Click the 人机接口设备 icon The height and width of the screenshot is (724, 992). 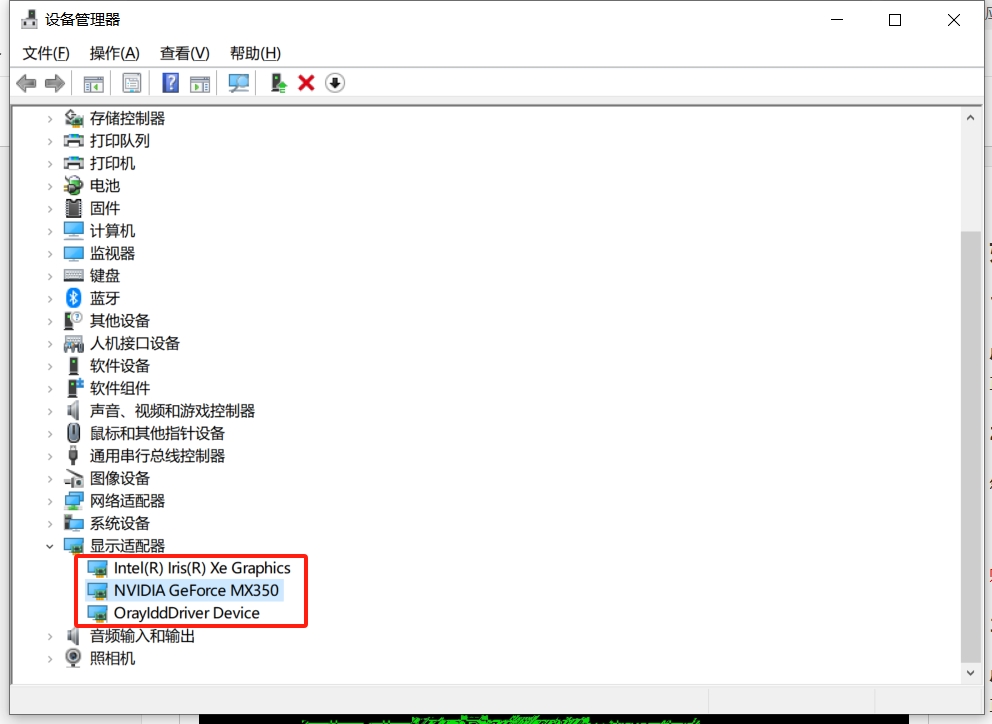click(x=73, y=344)
